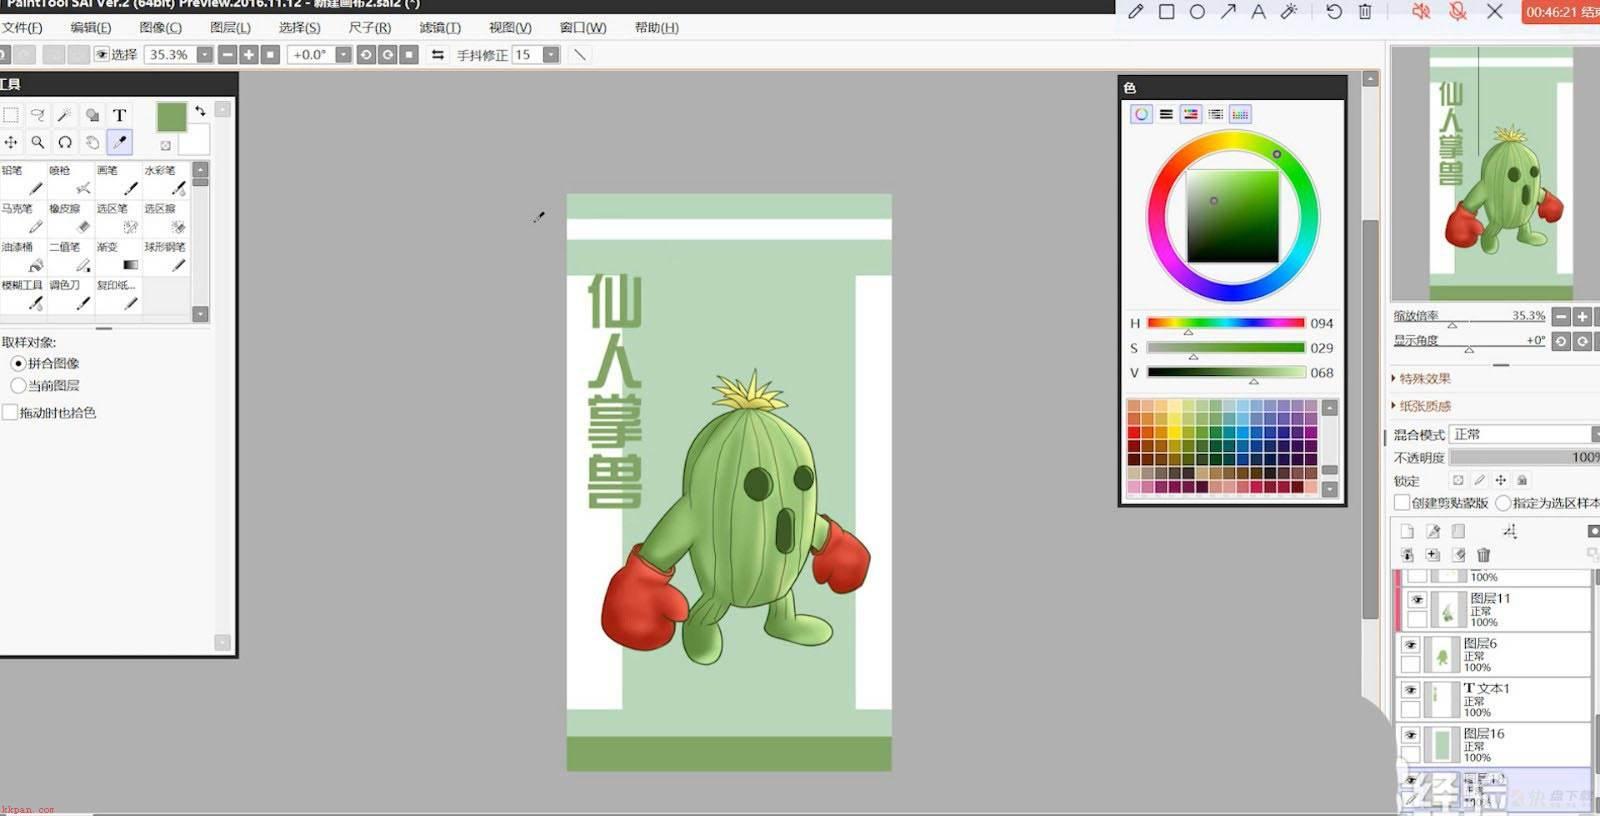Hide layer 图层6 with eye icon
1600x816 pixels.
click(1410, 645)
